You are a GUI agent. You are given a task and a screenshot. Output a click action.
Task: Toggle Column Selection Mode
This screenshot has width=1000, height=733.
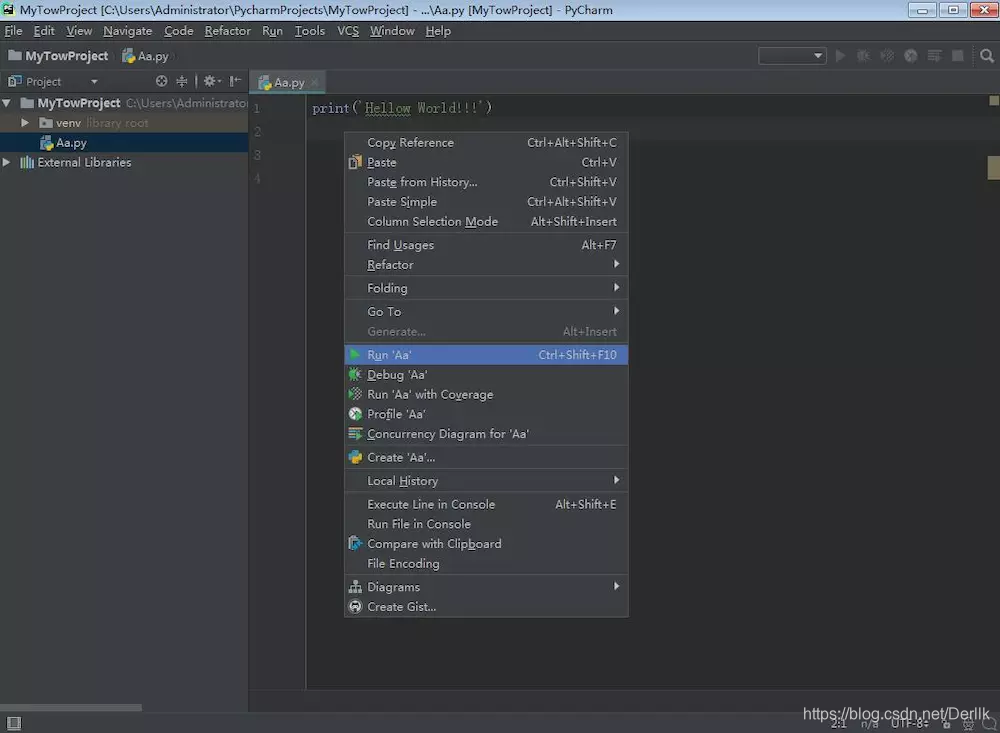486,221
